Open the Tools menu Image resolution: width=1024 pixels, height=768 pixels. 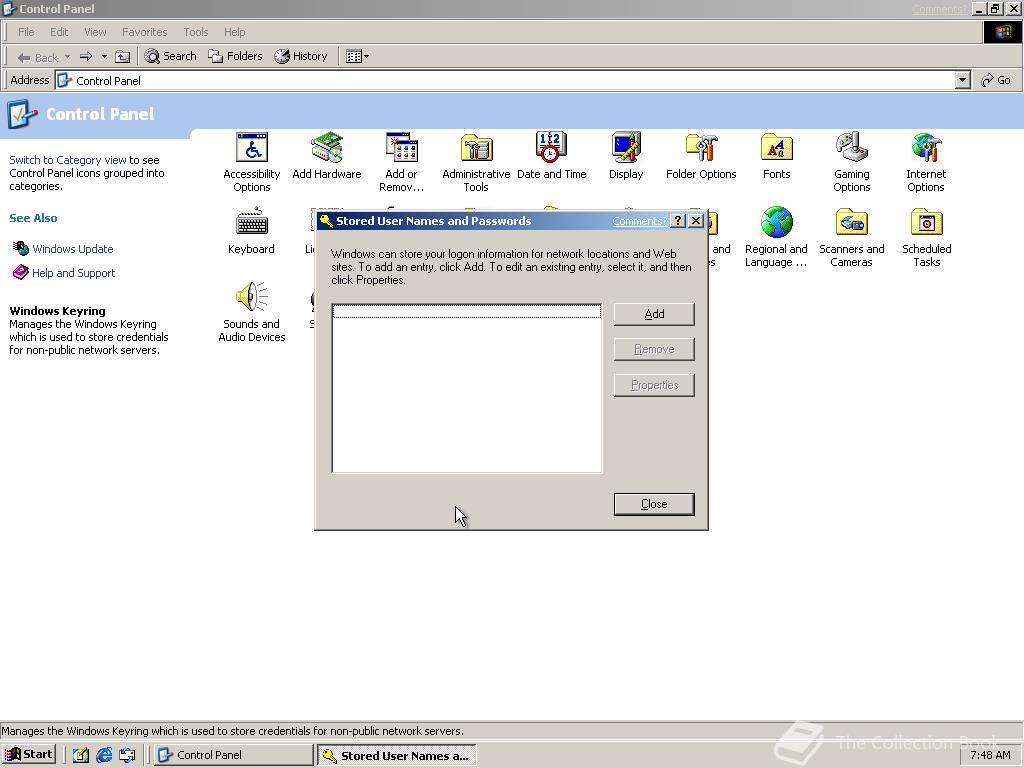195,32
